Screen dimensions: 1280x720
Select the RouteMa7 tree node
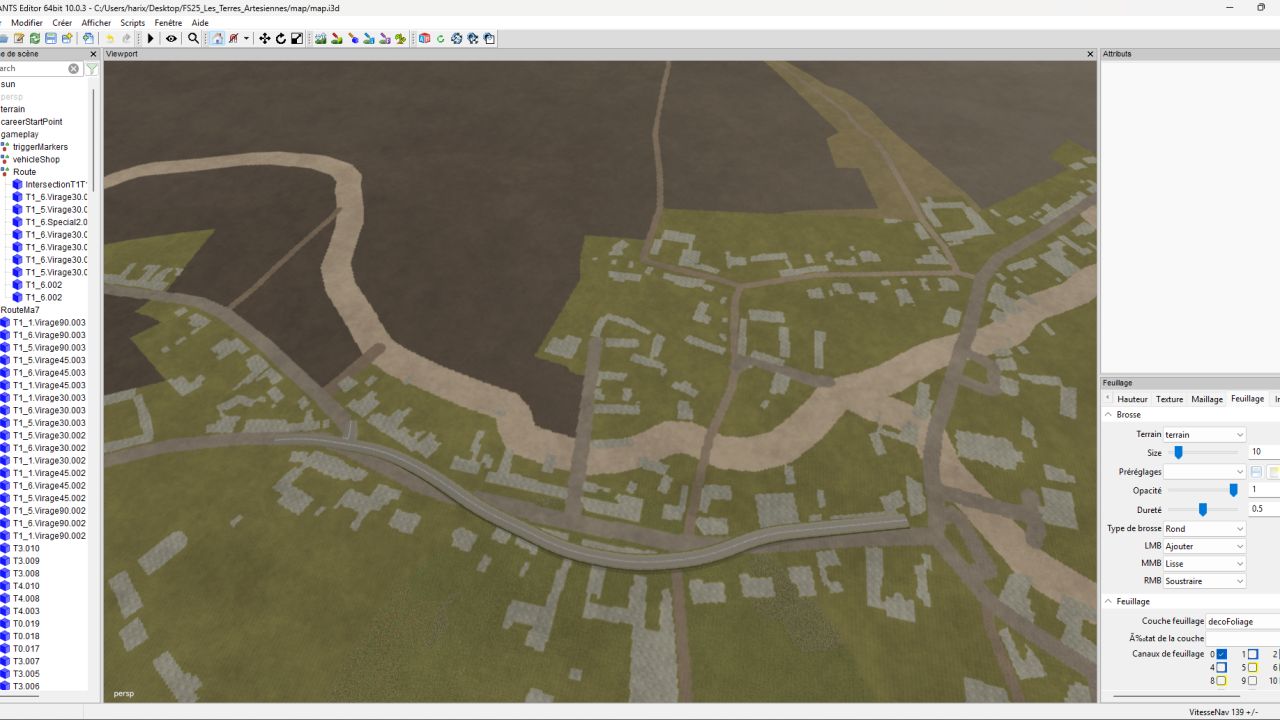[x=20, y=310]
